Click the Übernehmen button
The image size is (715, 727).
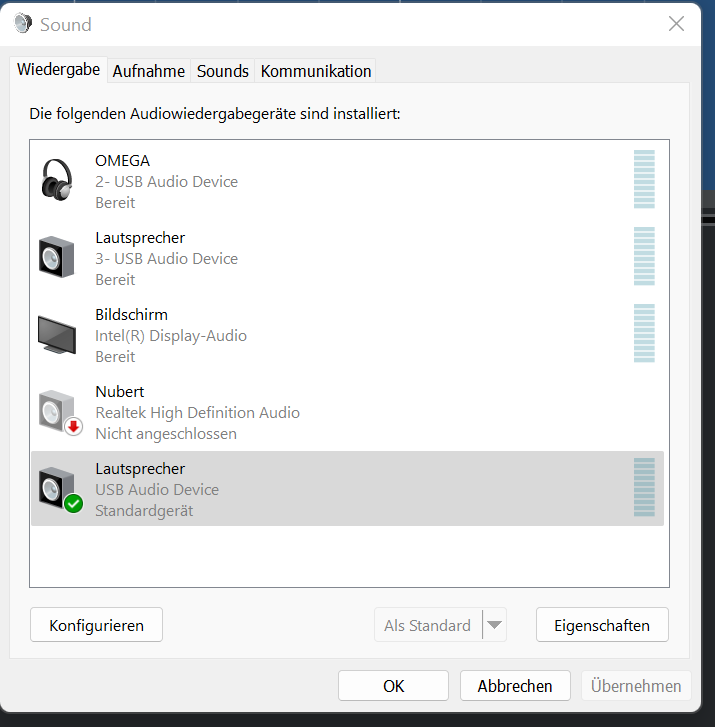click(x=636, y=686)
